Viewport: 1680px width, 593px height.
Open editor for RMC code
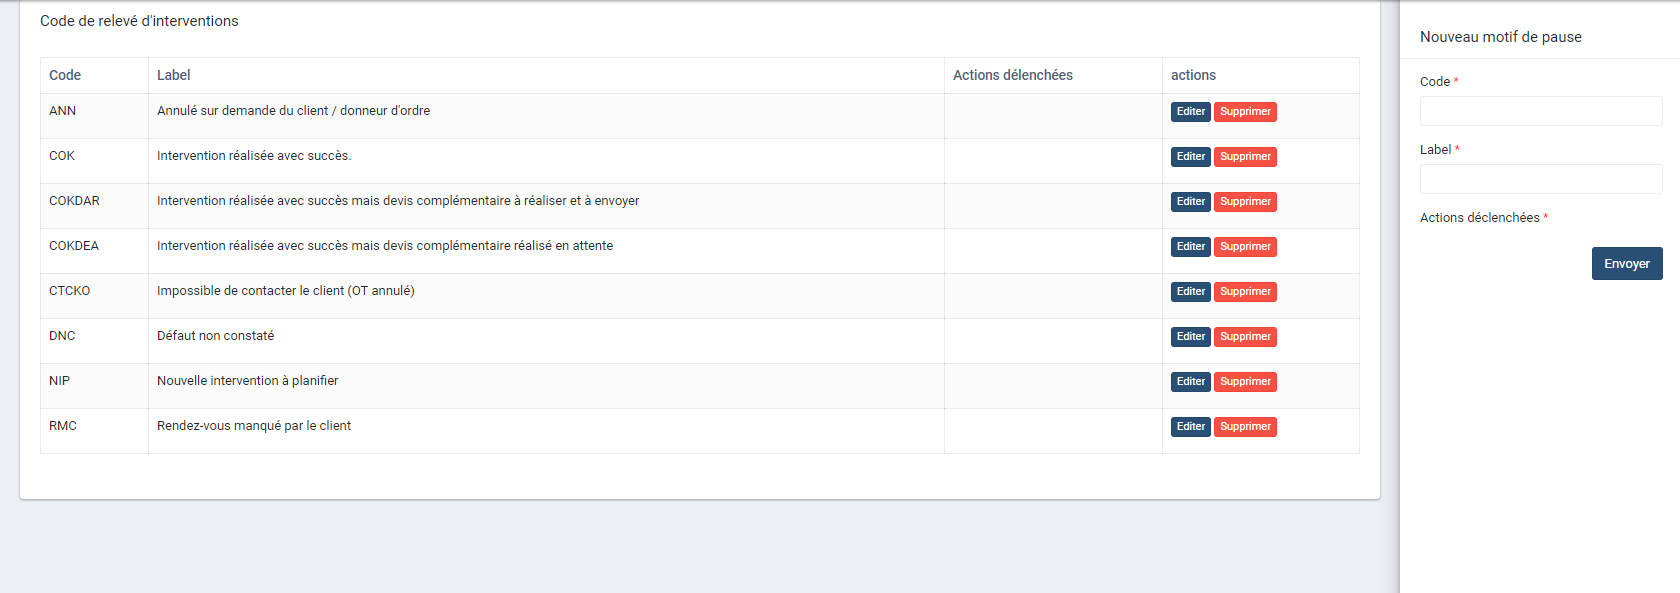tap(1190, 427)
